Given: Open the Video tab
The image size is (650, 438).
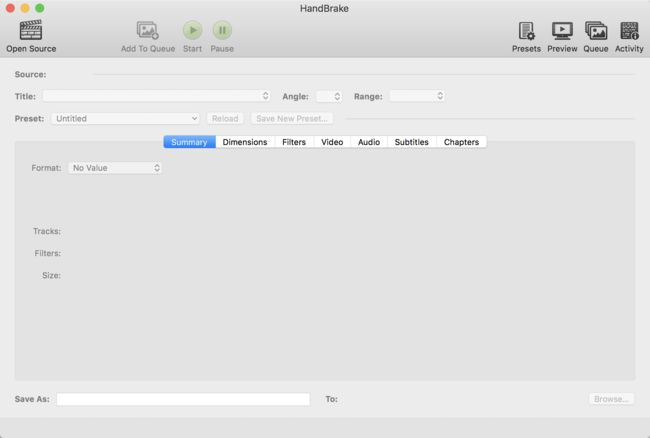Looking at the screenshot, I should point(332,142).
